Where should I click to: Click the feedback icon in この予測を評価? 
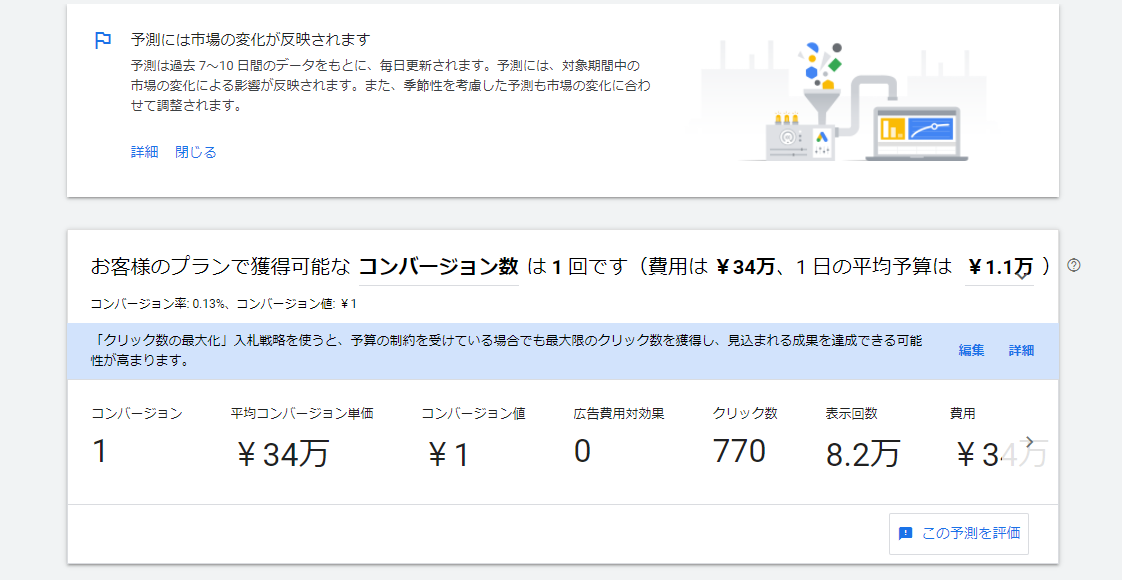pyautogui.click(x=906, y=534)
